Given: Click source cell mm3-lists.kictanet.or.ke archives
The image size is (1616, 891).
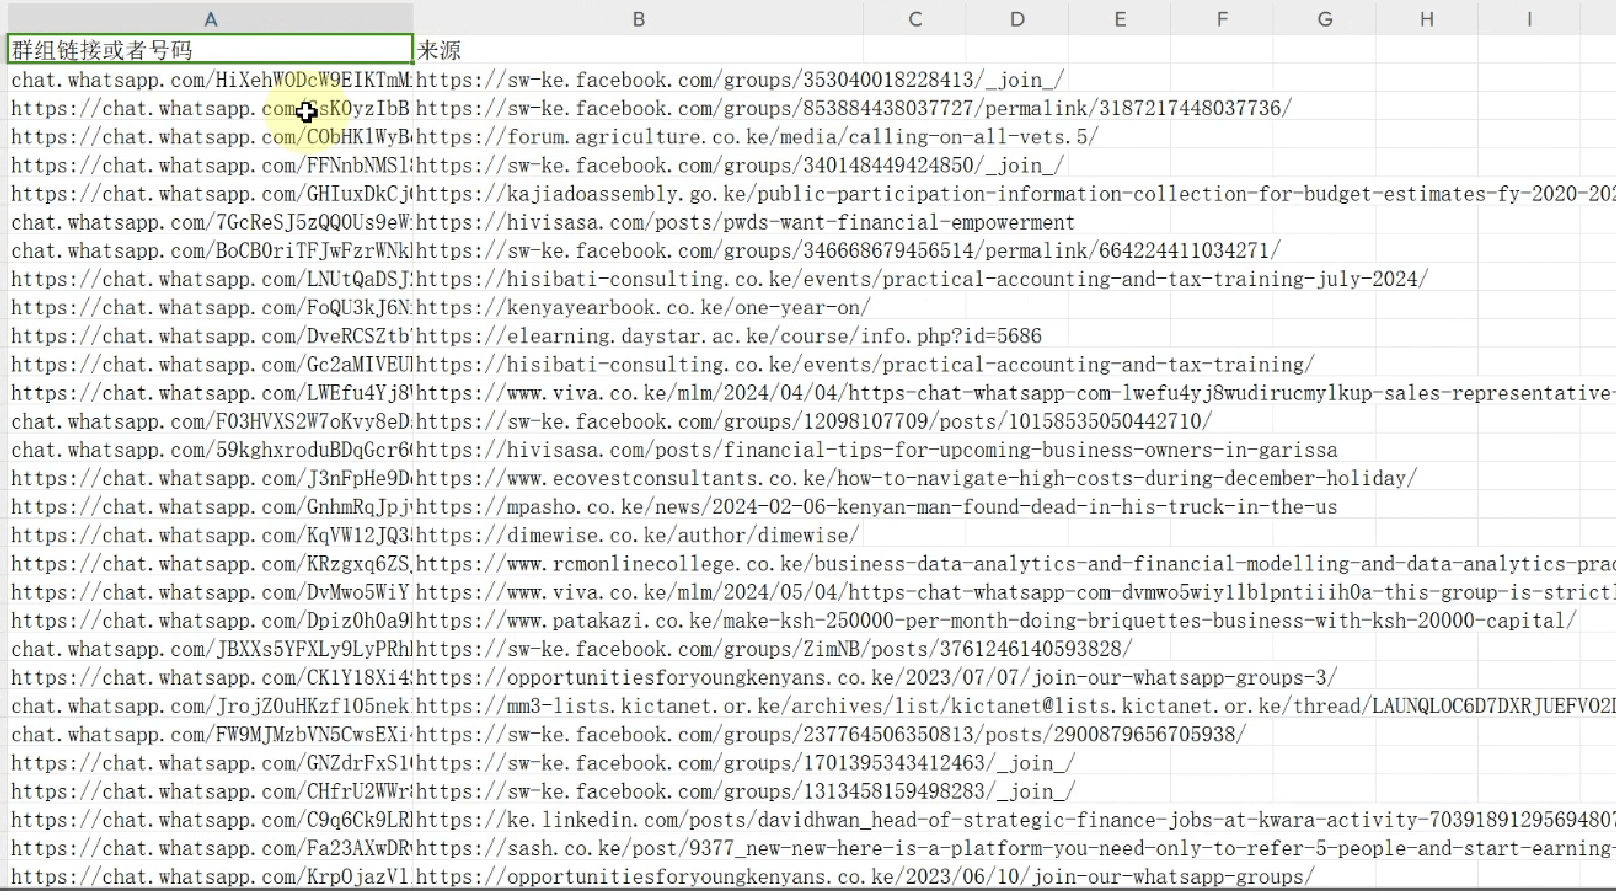Looking at the screenshot, I should click(x=638, y=706).
